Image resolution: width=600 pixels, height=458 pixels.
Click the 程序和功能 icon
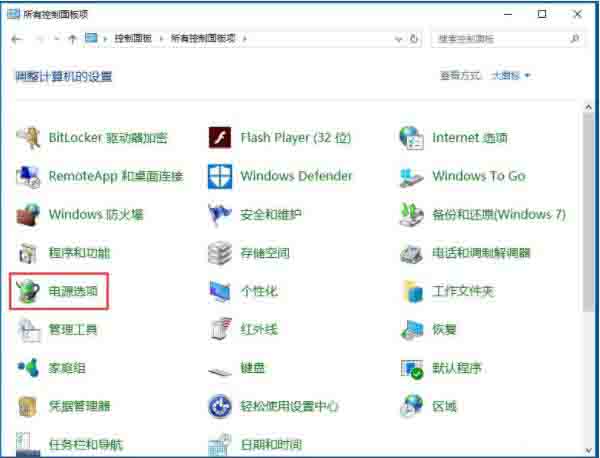coord(29,253)
